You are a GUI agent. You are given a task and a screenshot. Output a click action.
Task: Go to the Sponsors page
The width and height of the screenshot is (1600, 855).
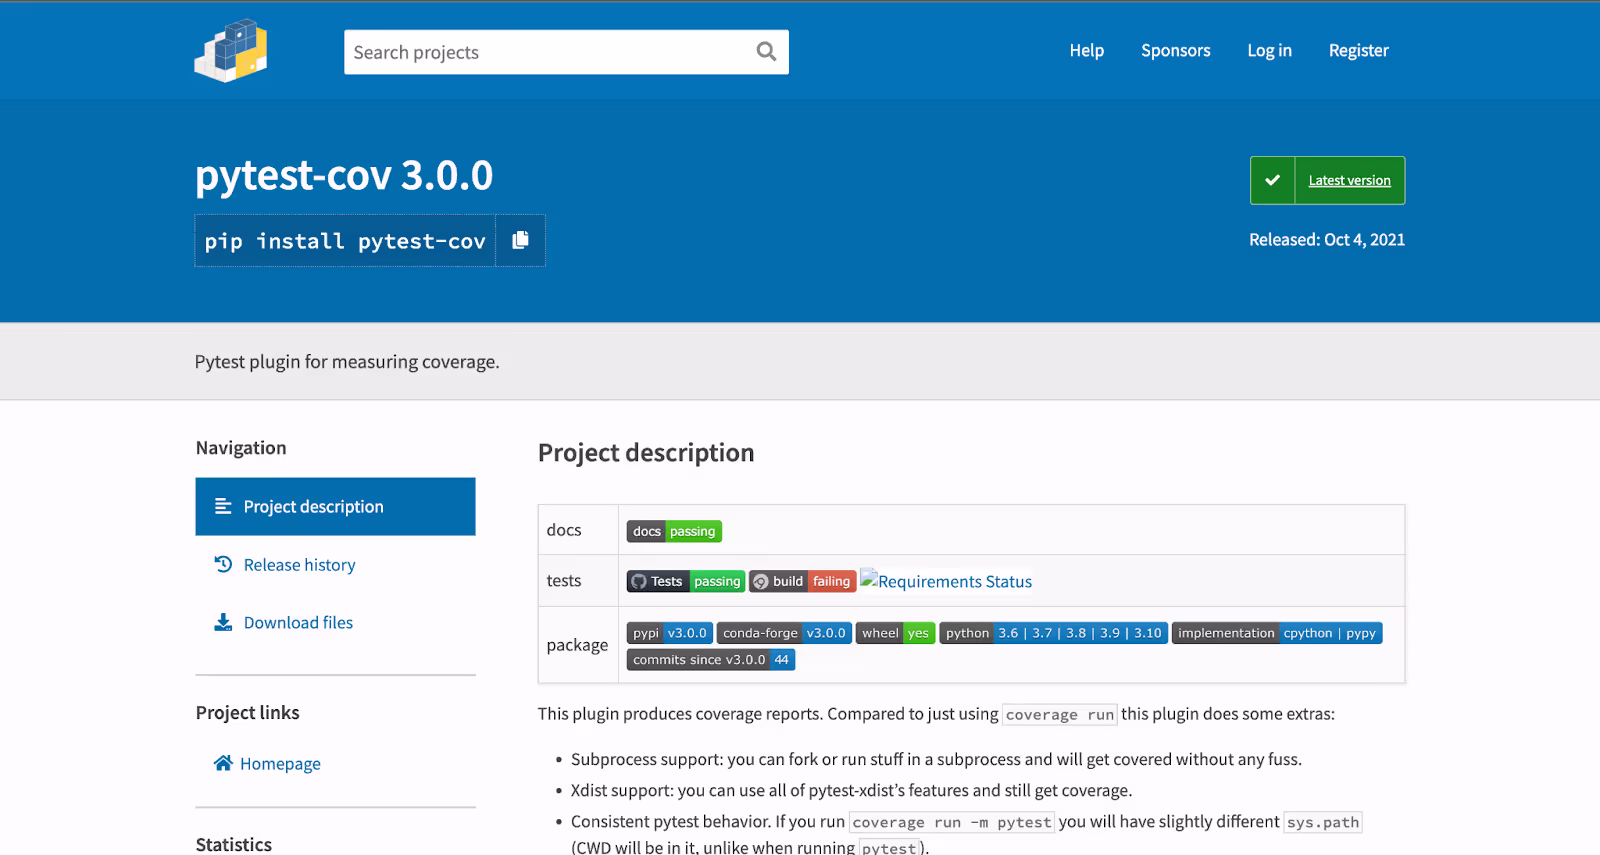tap(1175, 51)
